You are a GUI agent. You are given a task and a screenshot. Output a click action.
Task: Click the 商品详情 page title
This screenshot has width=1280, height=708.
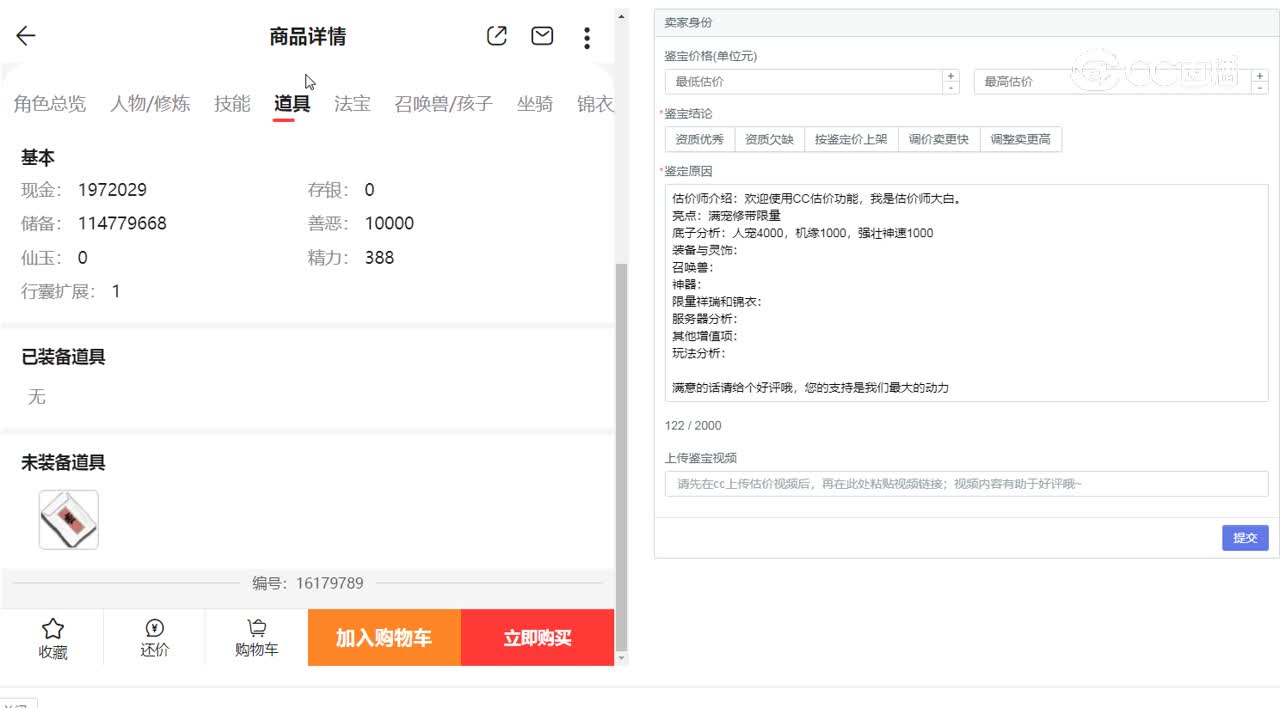[308, 37]
